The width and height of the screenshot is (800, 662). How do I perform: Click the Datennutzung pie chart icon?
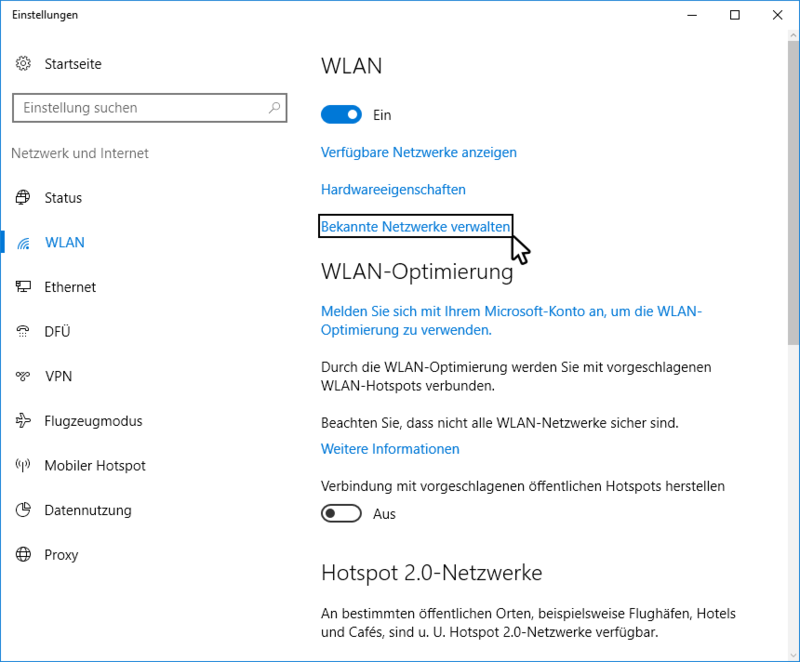23,510
